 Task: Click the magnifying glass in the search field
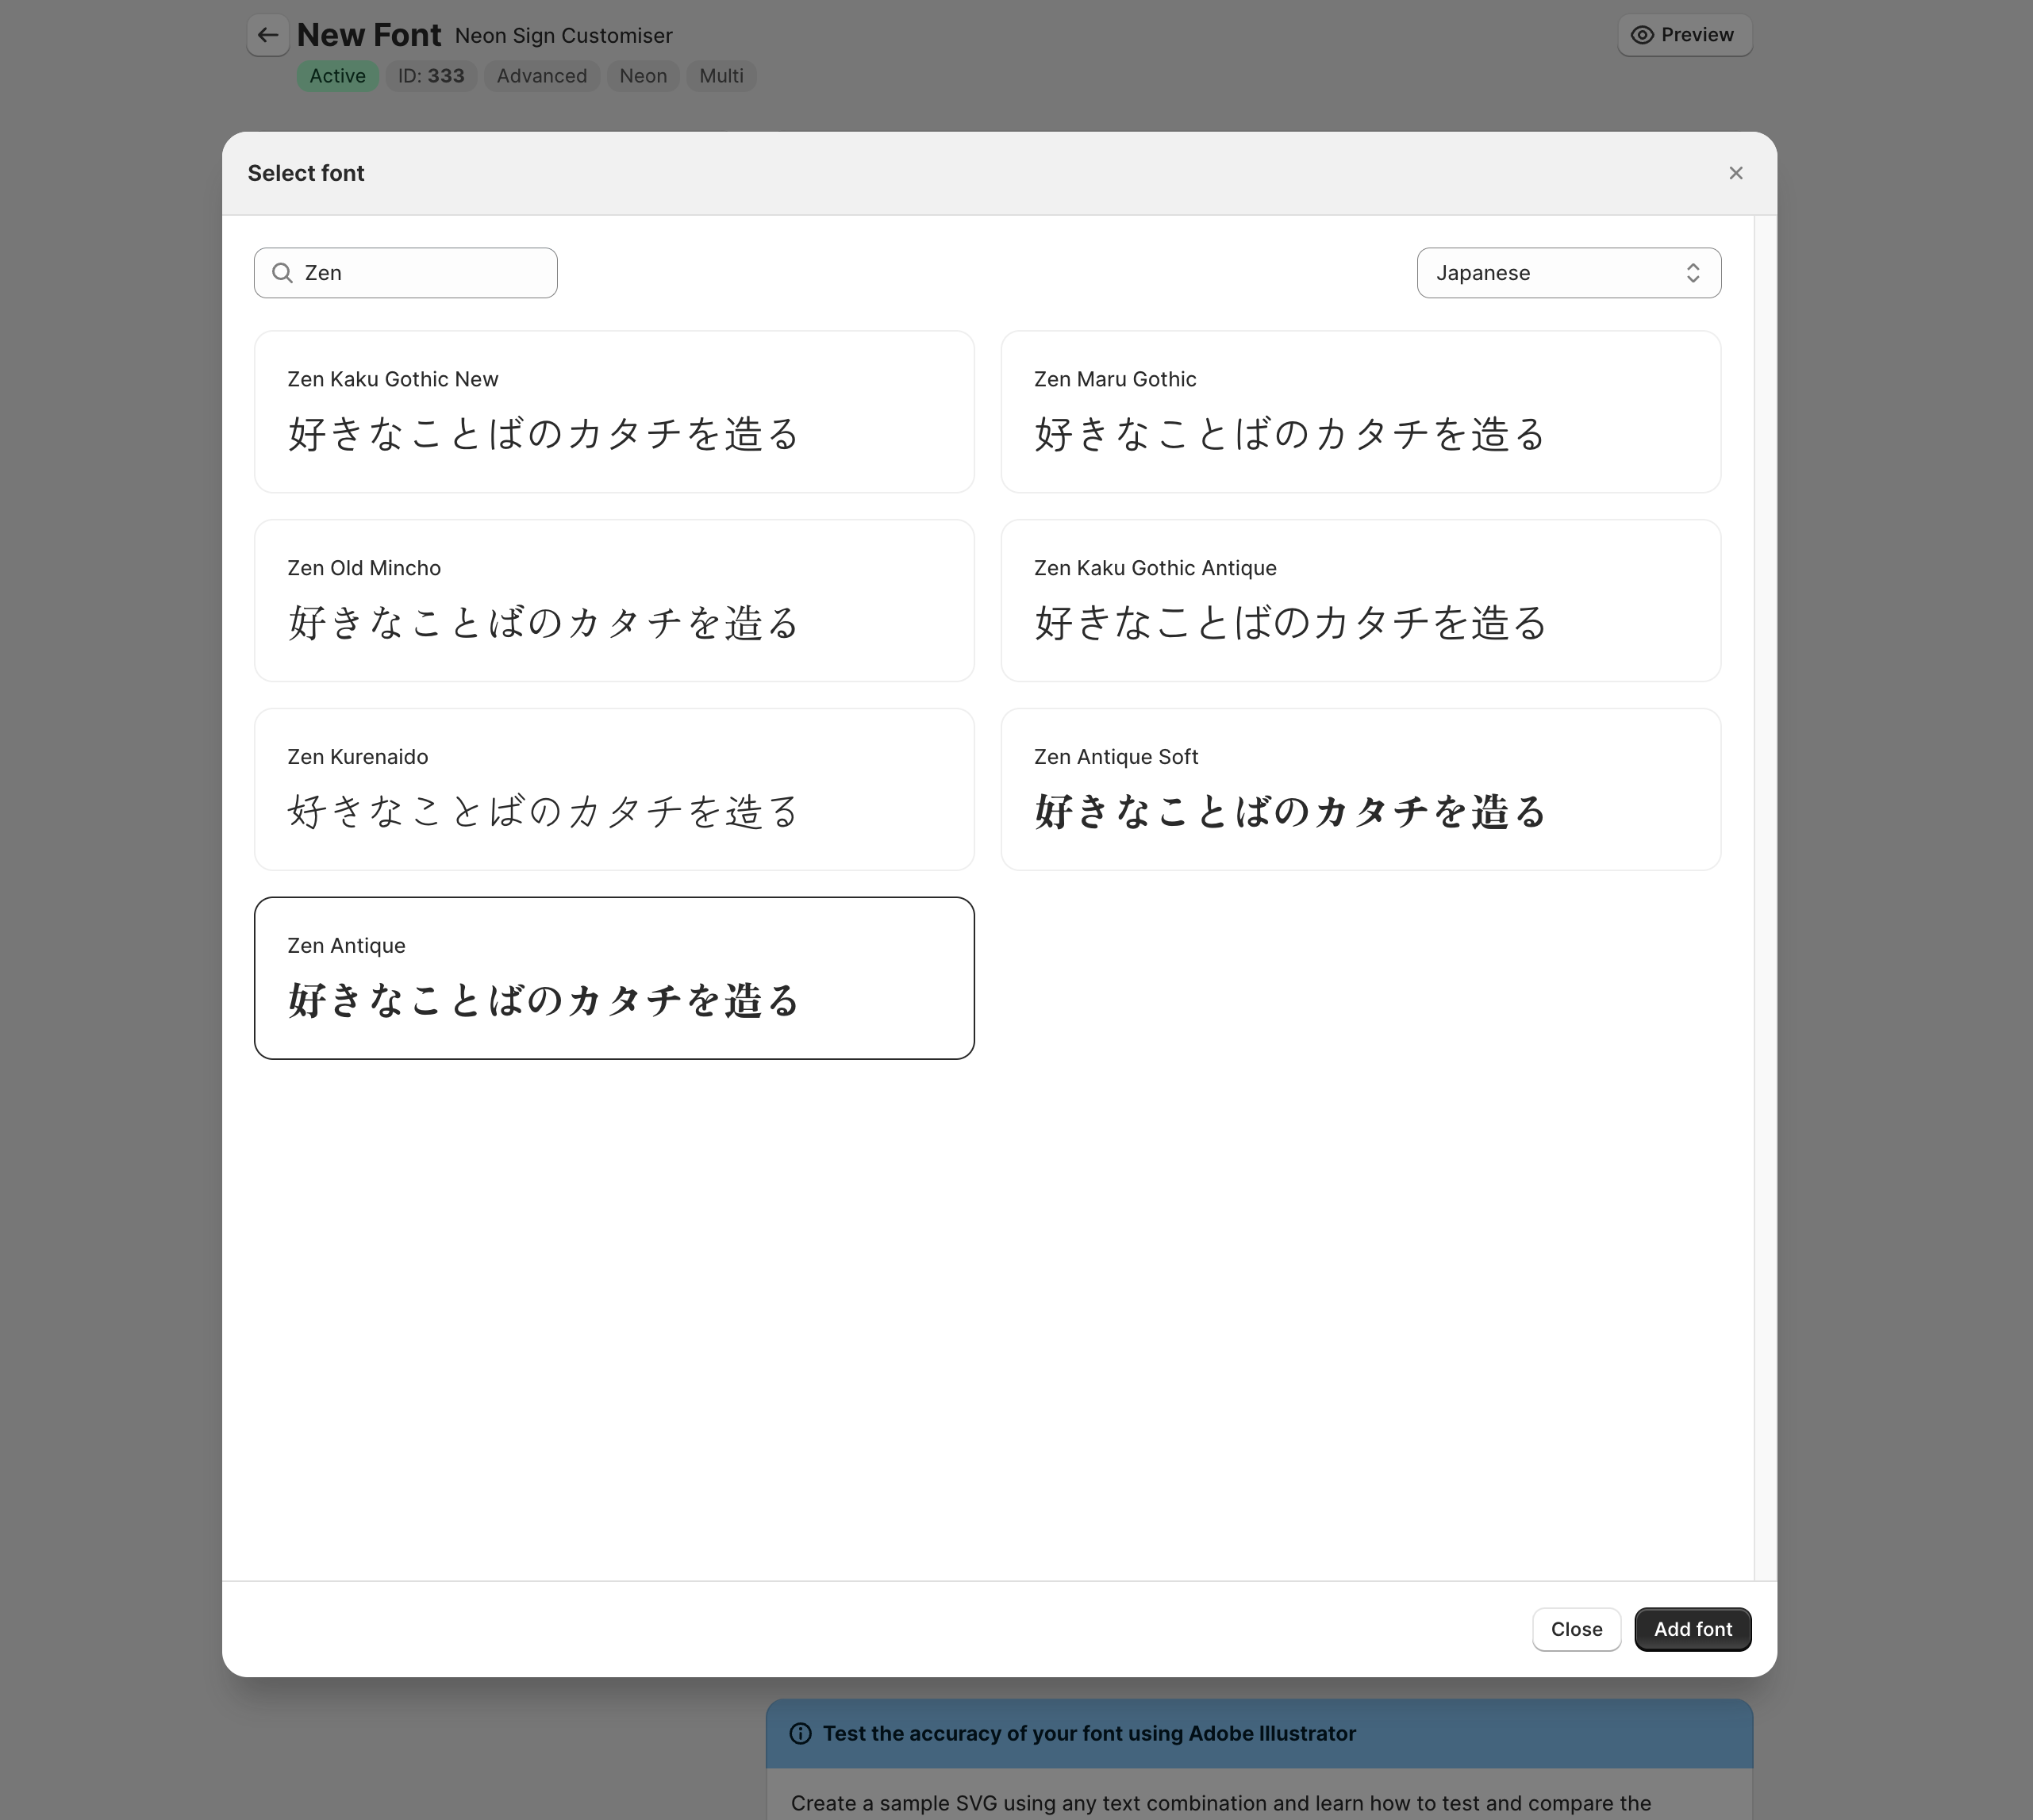click(x=282, y=272)
